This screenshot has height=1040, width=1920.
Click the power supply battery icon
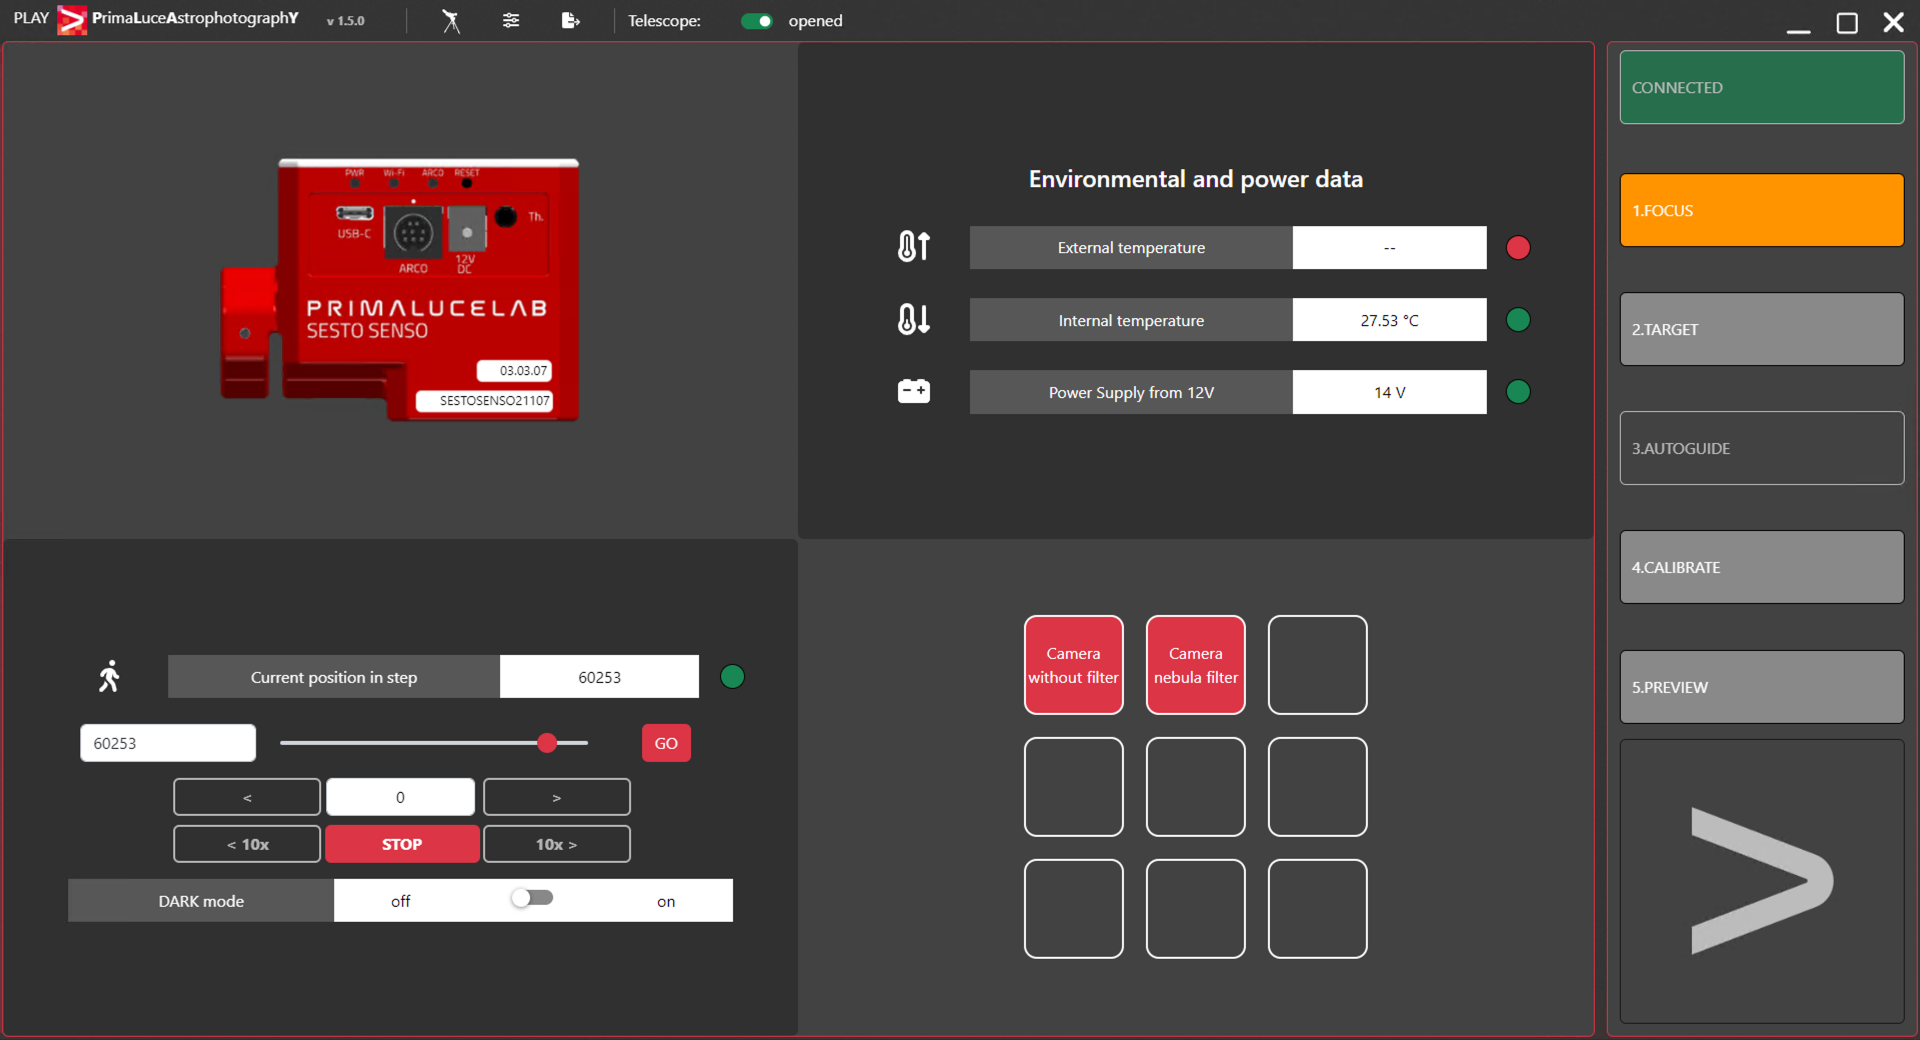(x=914, y=392)
